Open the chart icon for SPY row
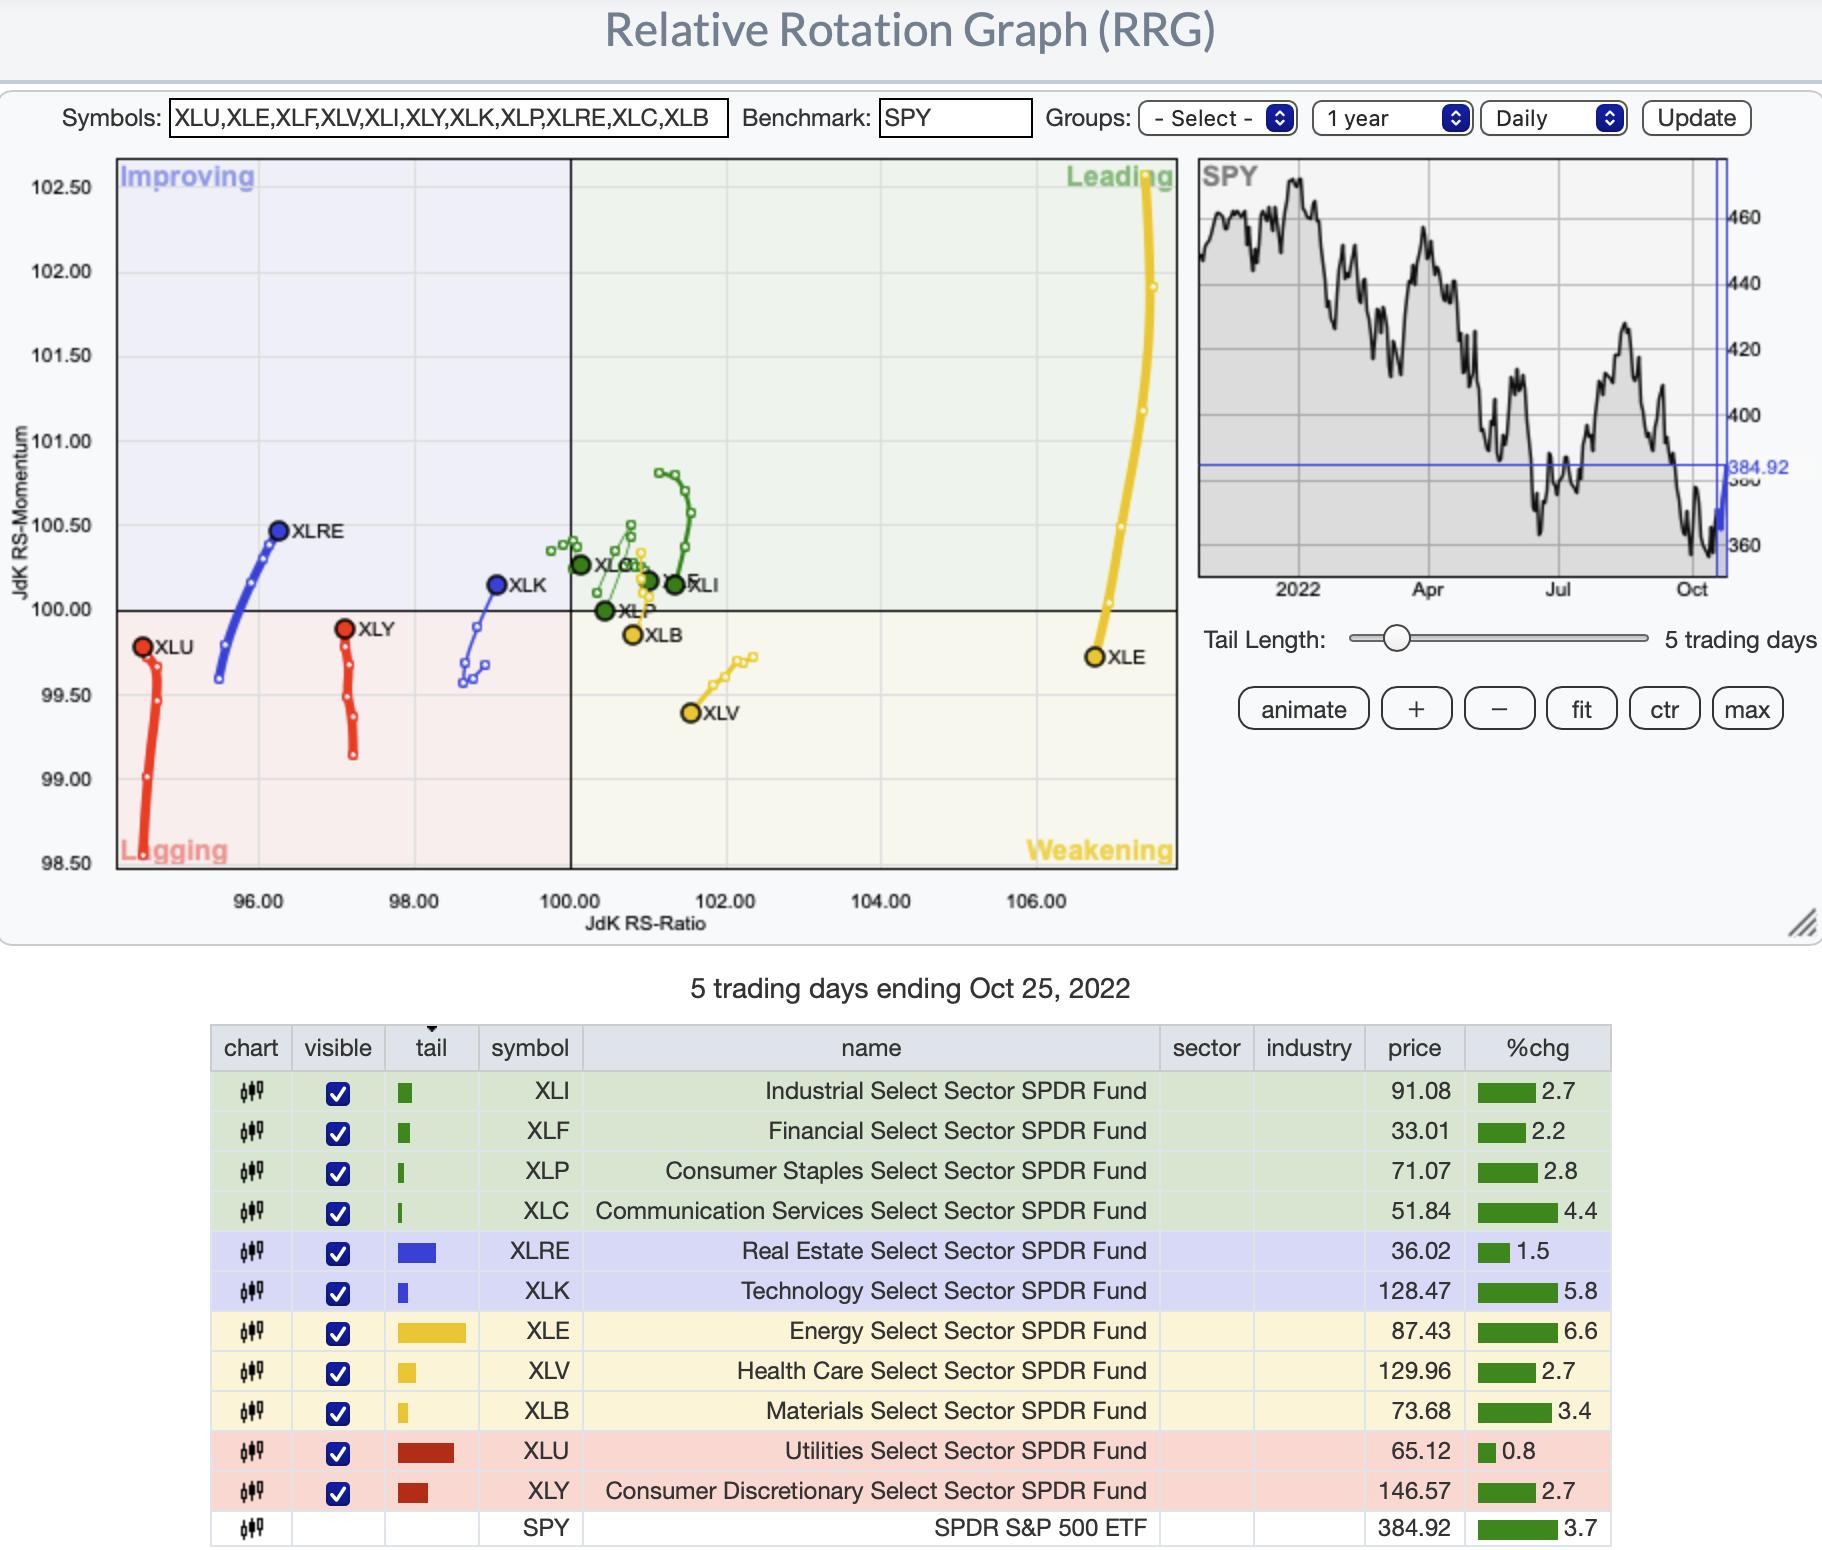Viewport: 1822px width, 1550px height. [251, 1528]
